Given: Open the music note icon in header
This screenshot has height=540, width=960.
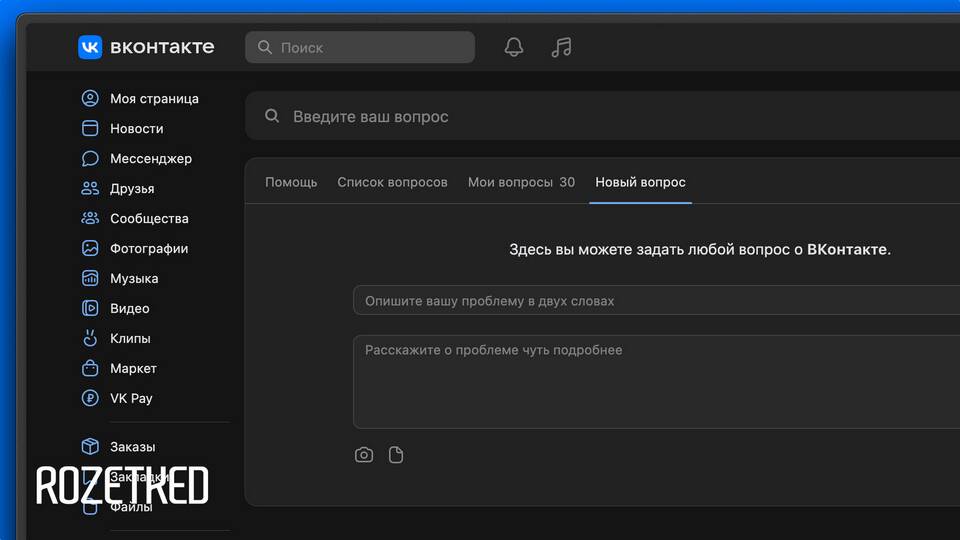Looking at the screenshot, I should [x=561, y=47].
